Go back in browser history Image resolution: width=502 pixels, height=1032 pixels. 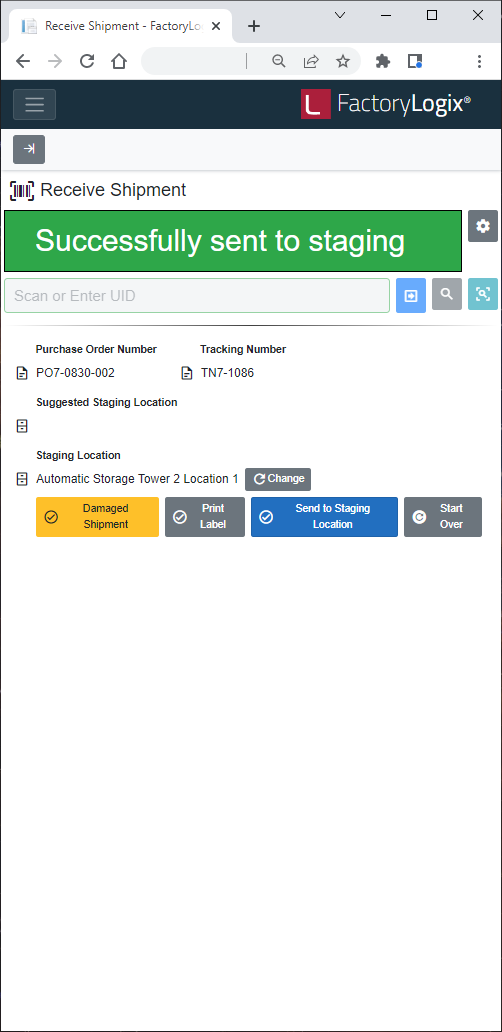(x=23, y=61)
